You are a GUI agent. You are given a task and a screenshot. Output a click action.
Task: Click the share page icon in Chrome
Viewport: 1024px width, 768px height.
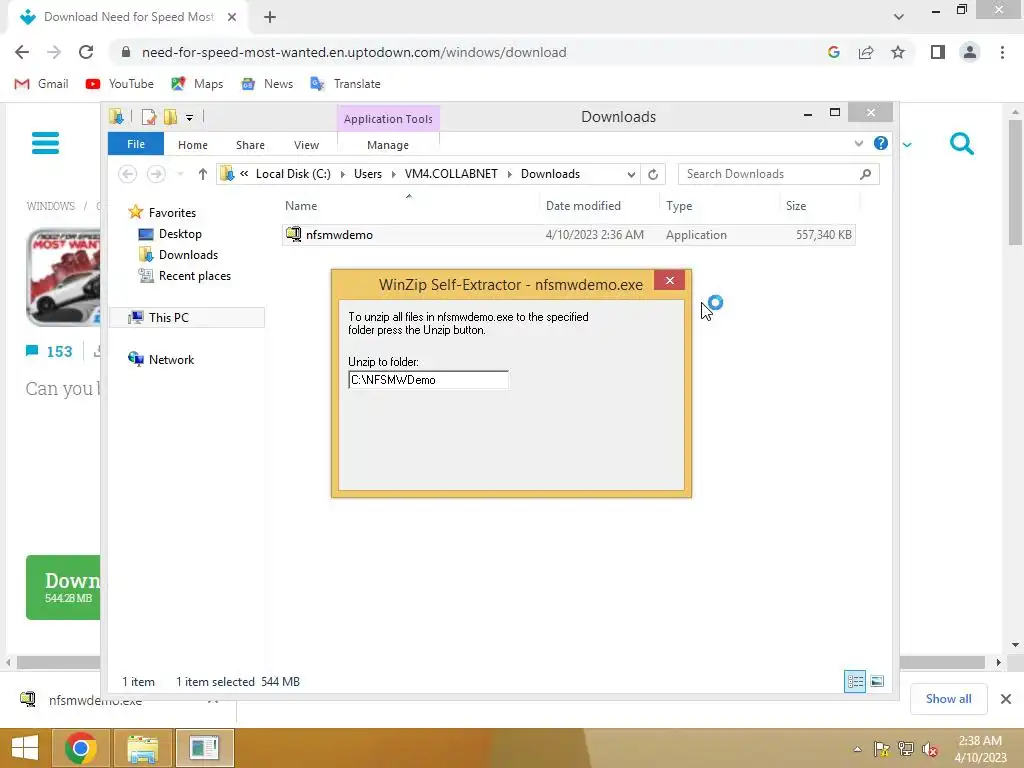click(x=866, y=52)
